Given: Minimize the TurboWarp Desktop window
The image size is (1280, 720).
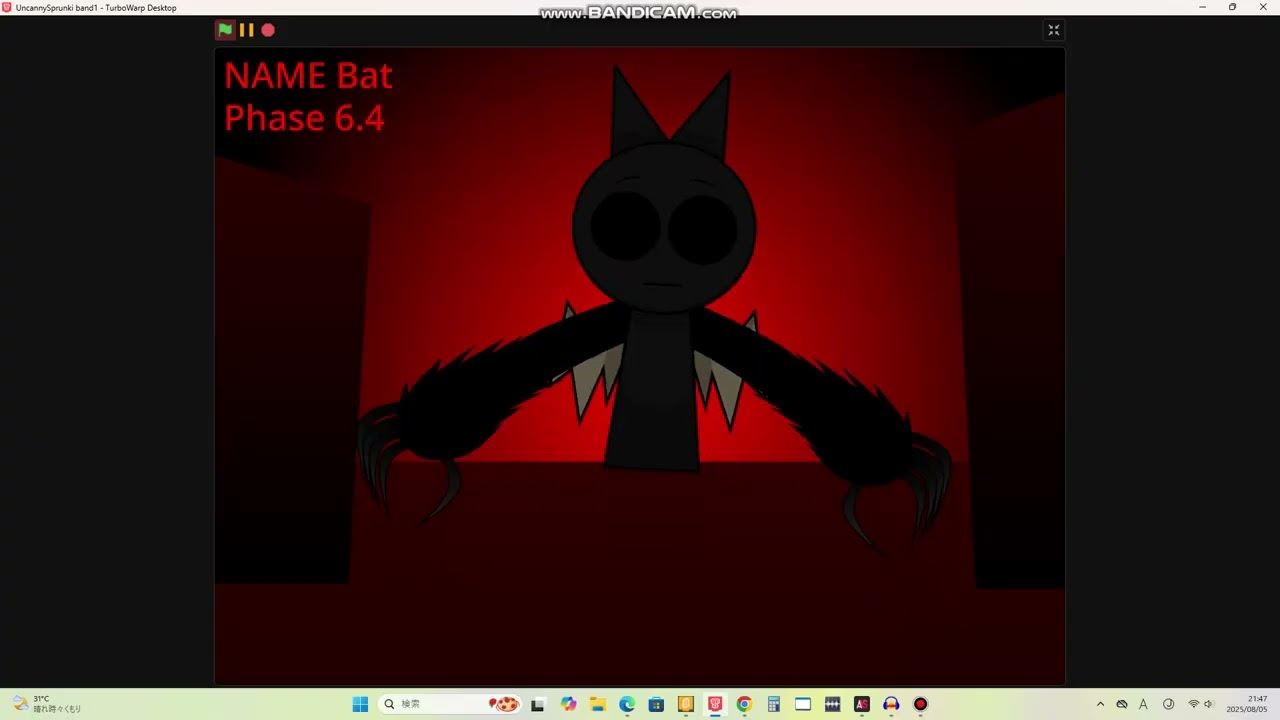Looking at the screenshot, I should coord(1202,7).
